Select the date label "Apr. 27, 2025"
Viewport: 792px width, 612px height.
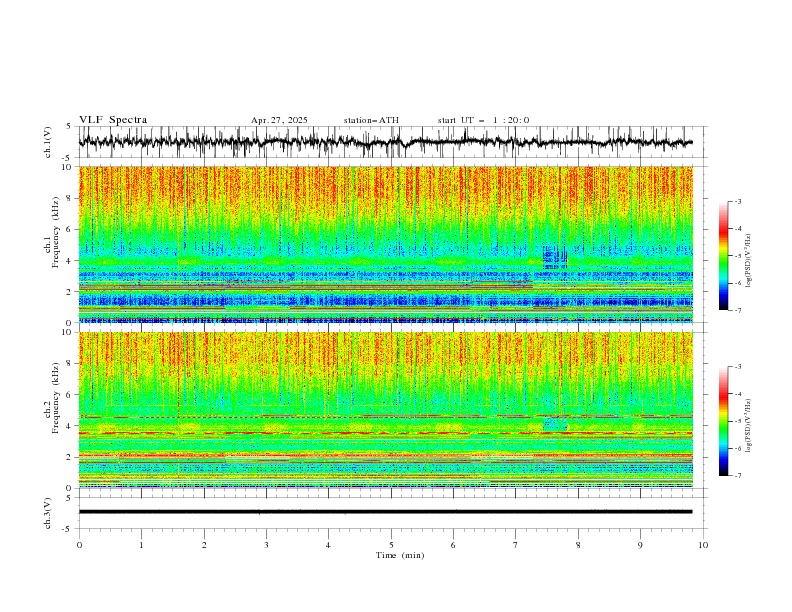pyautogui.click(x=279, y=120)
